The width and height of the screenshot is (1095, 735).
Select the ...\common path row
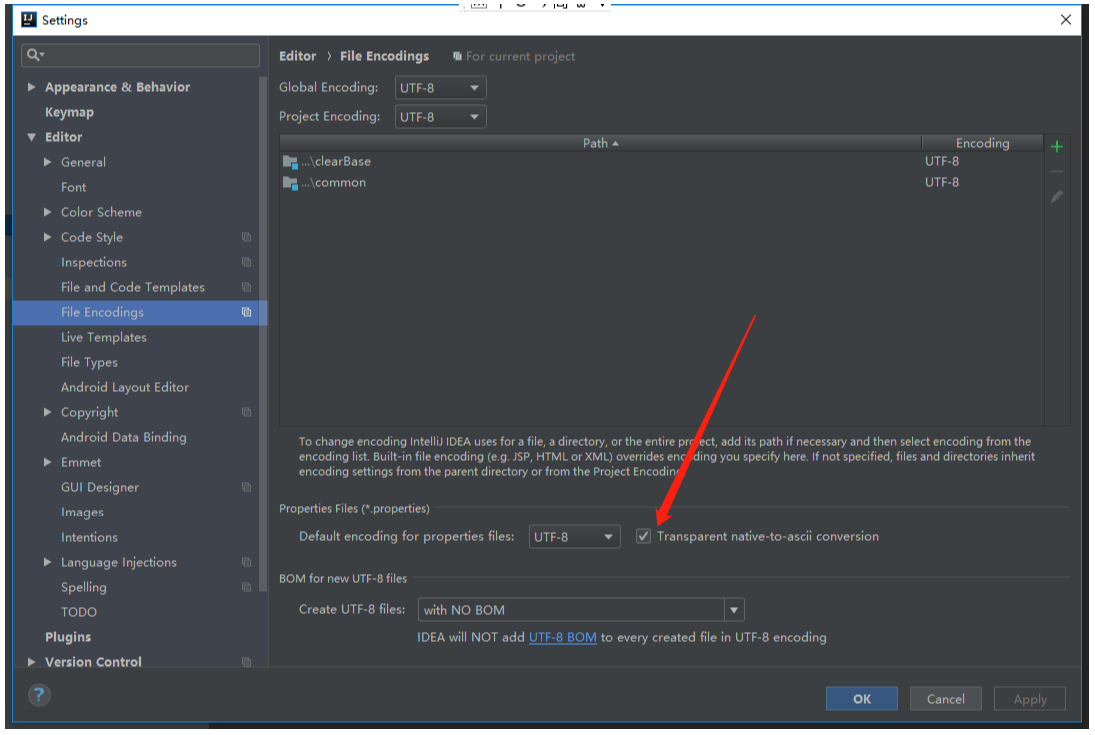pyautogui.click(x=661, y=182)
